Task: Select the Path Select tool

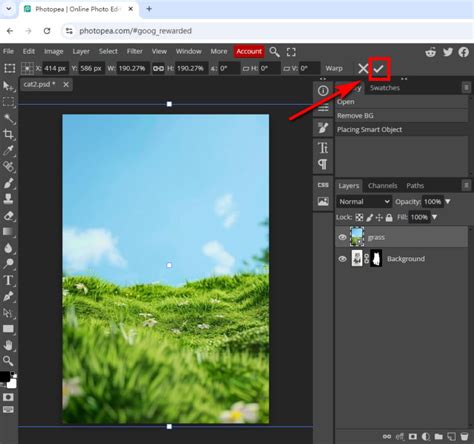Action: [x=8, y=313]
